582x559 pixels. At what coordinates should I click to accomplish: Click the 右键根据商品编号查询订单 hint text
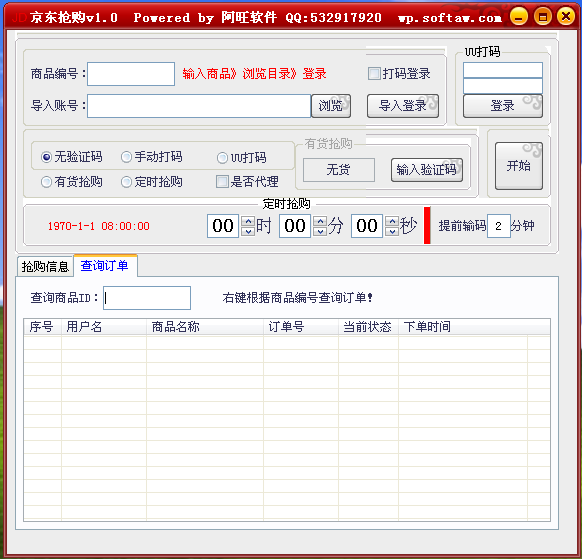point(297,298)
